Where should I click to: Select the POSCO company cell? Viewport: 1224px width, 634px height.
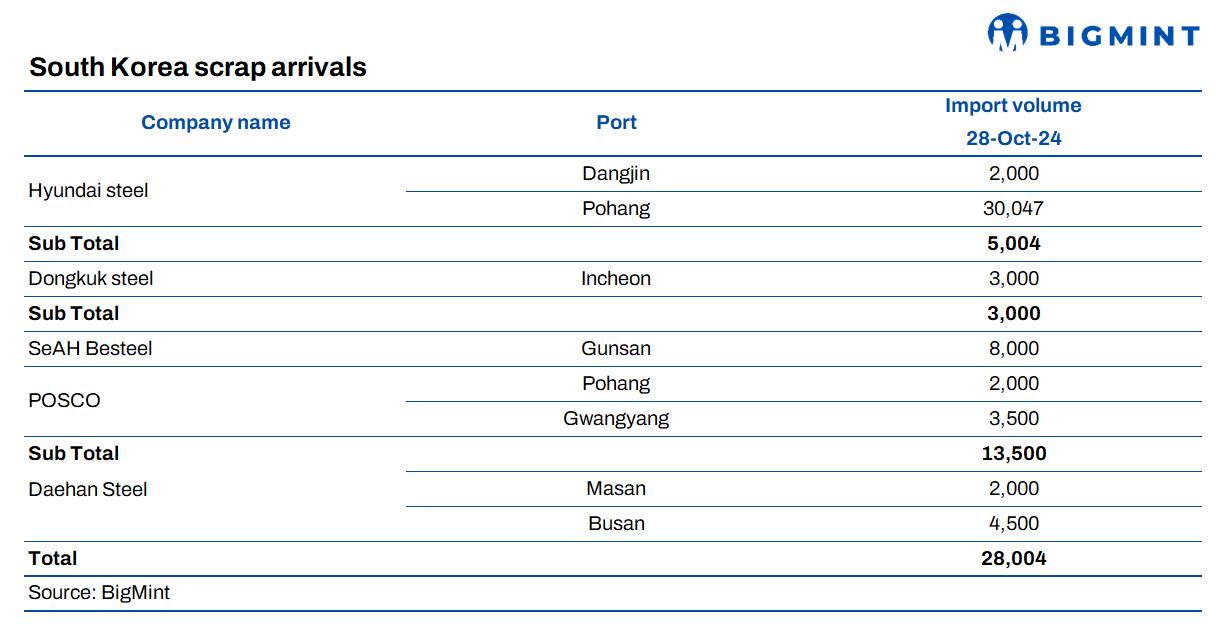(64, 400)
